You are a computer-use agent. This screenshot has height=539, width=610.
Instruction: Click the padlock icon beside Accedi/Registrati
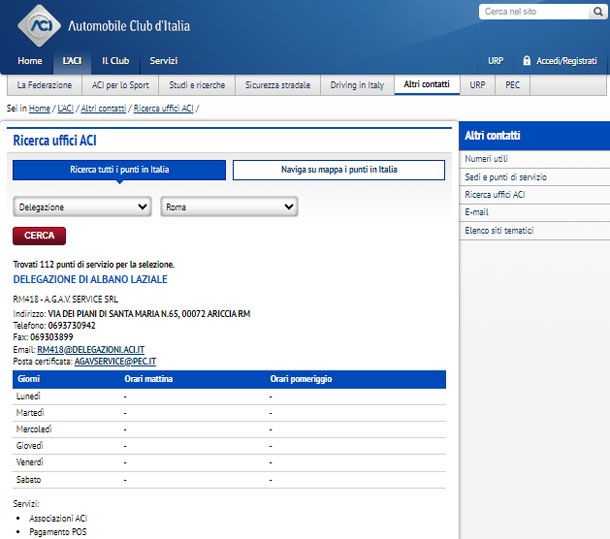coord(527,60)
